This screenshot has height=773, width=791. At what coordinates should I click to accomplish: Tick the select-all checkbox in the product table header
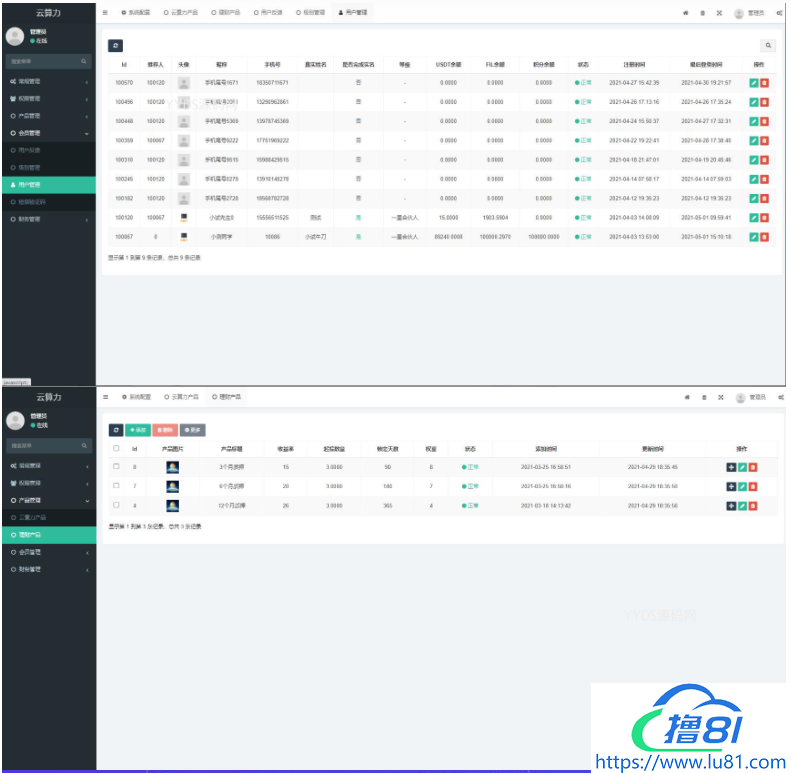116,448
